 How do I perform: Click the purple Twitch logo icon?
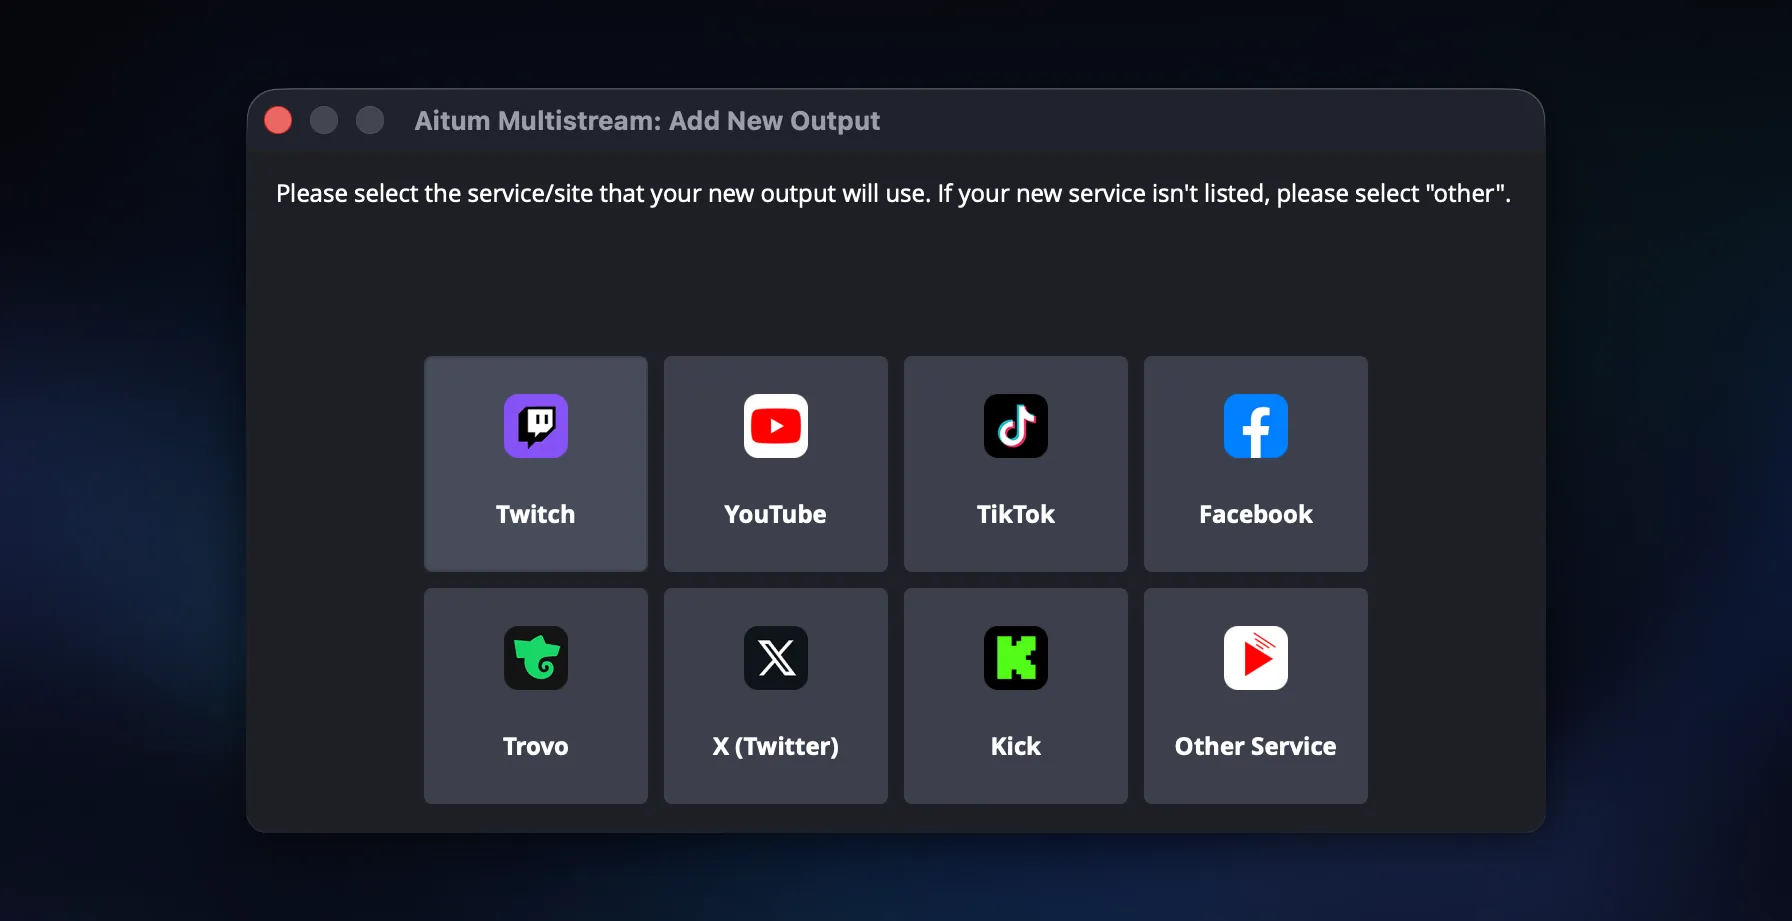(536, 426)
